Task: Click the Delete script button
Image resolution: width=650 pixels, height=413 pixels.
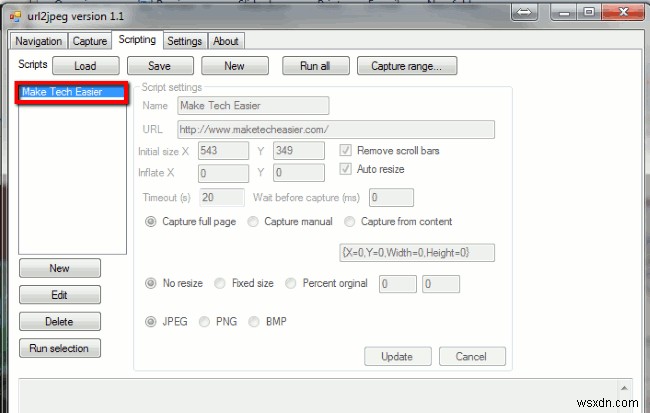Action: (x=60, y=321)
